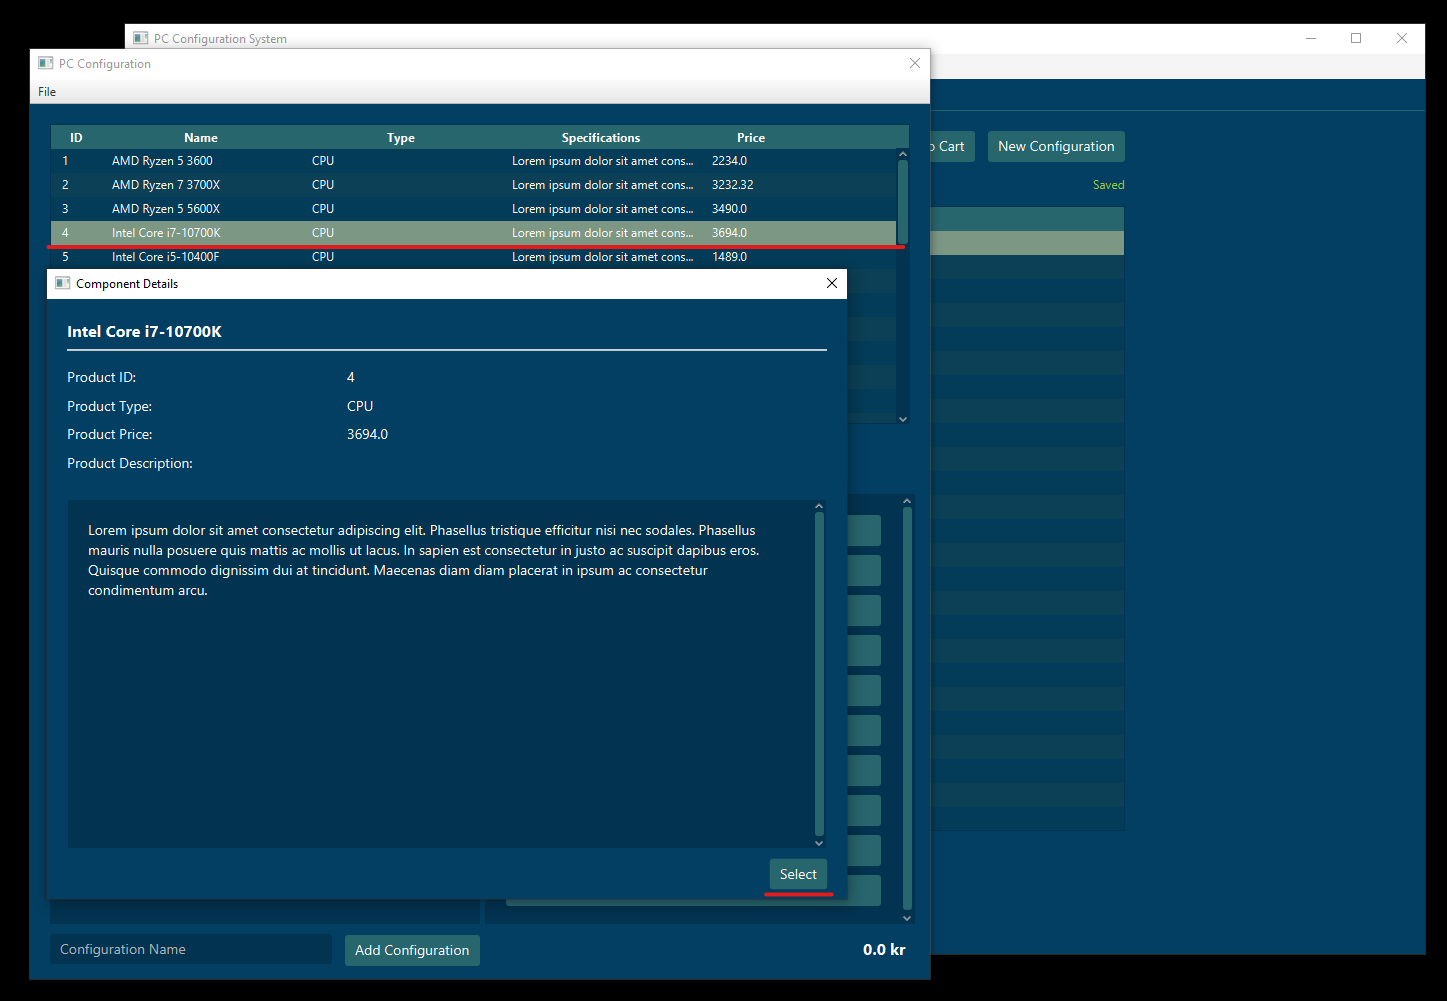
Task: Close the Component Details dialog
Action: [831, 283]
